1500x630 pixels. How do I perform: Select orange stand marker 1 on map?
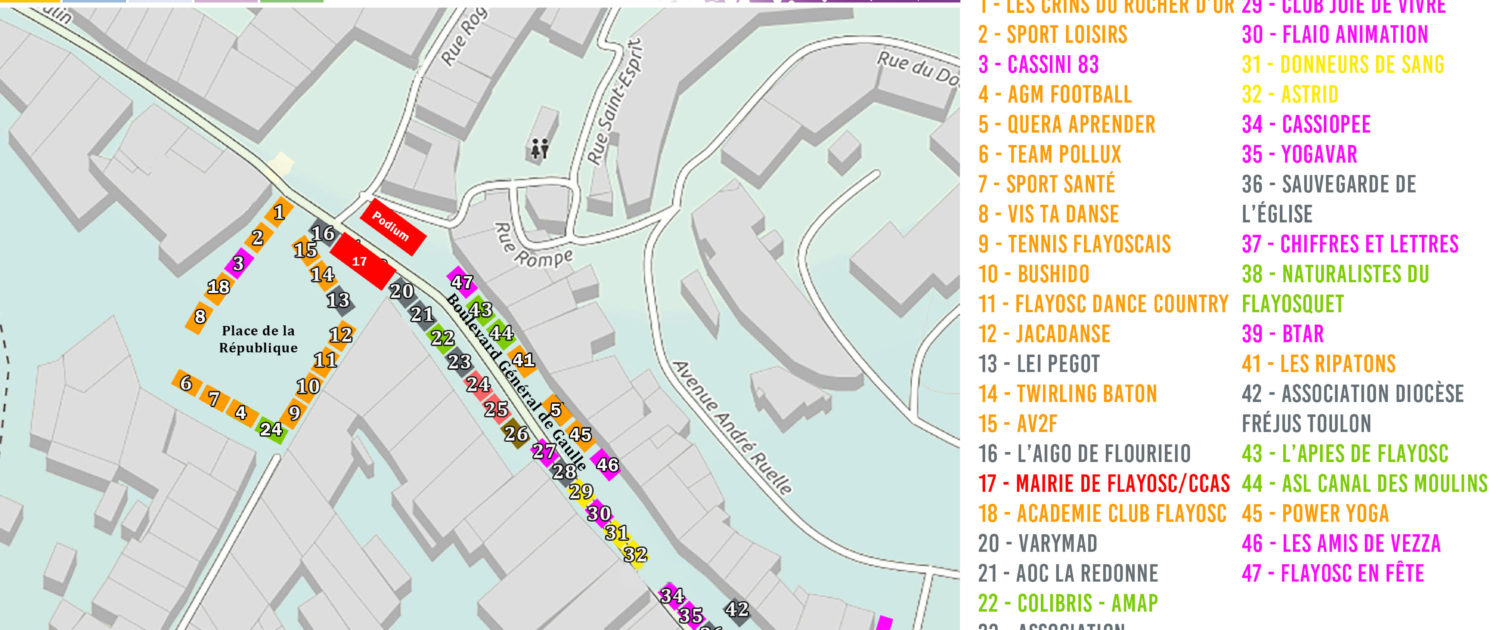(279, 212)
